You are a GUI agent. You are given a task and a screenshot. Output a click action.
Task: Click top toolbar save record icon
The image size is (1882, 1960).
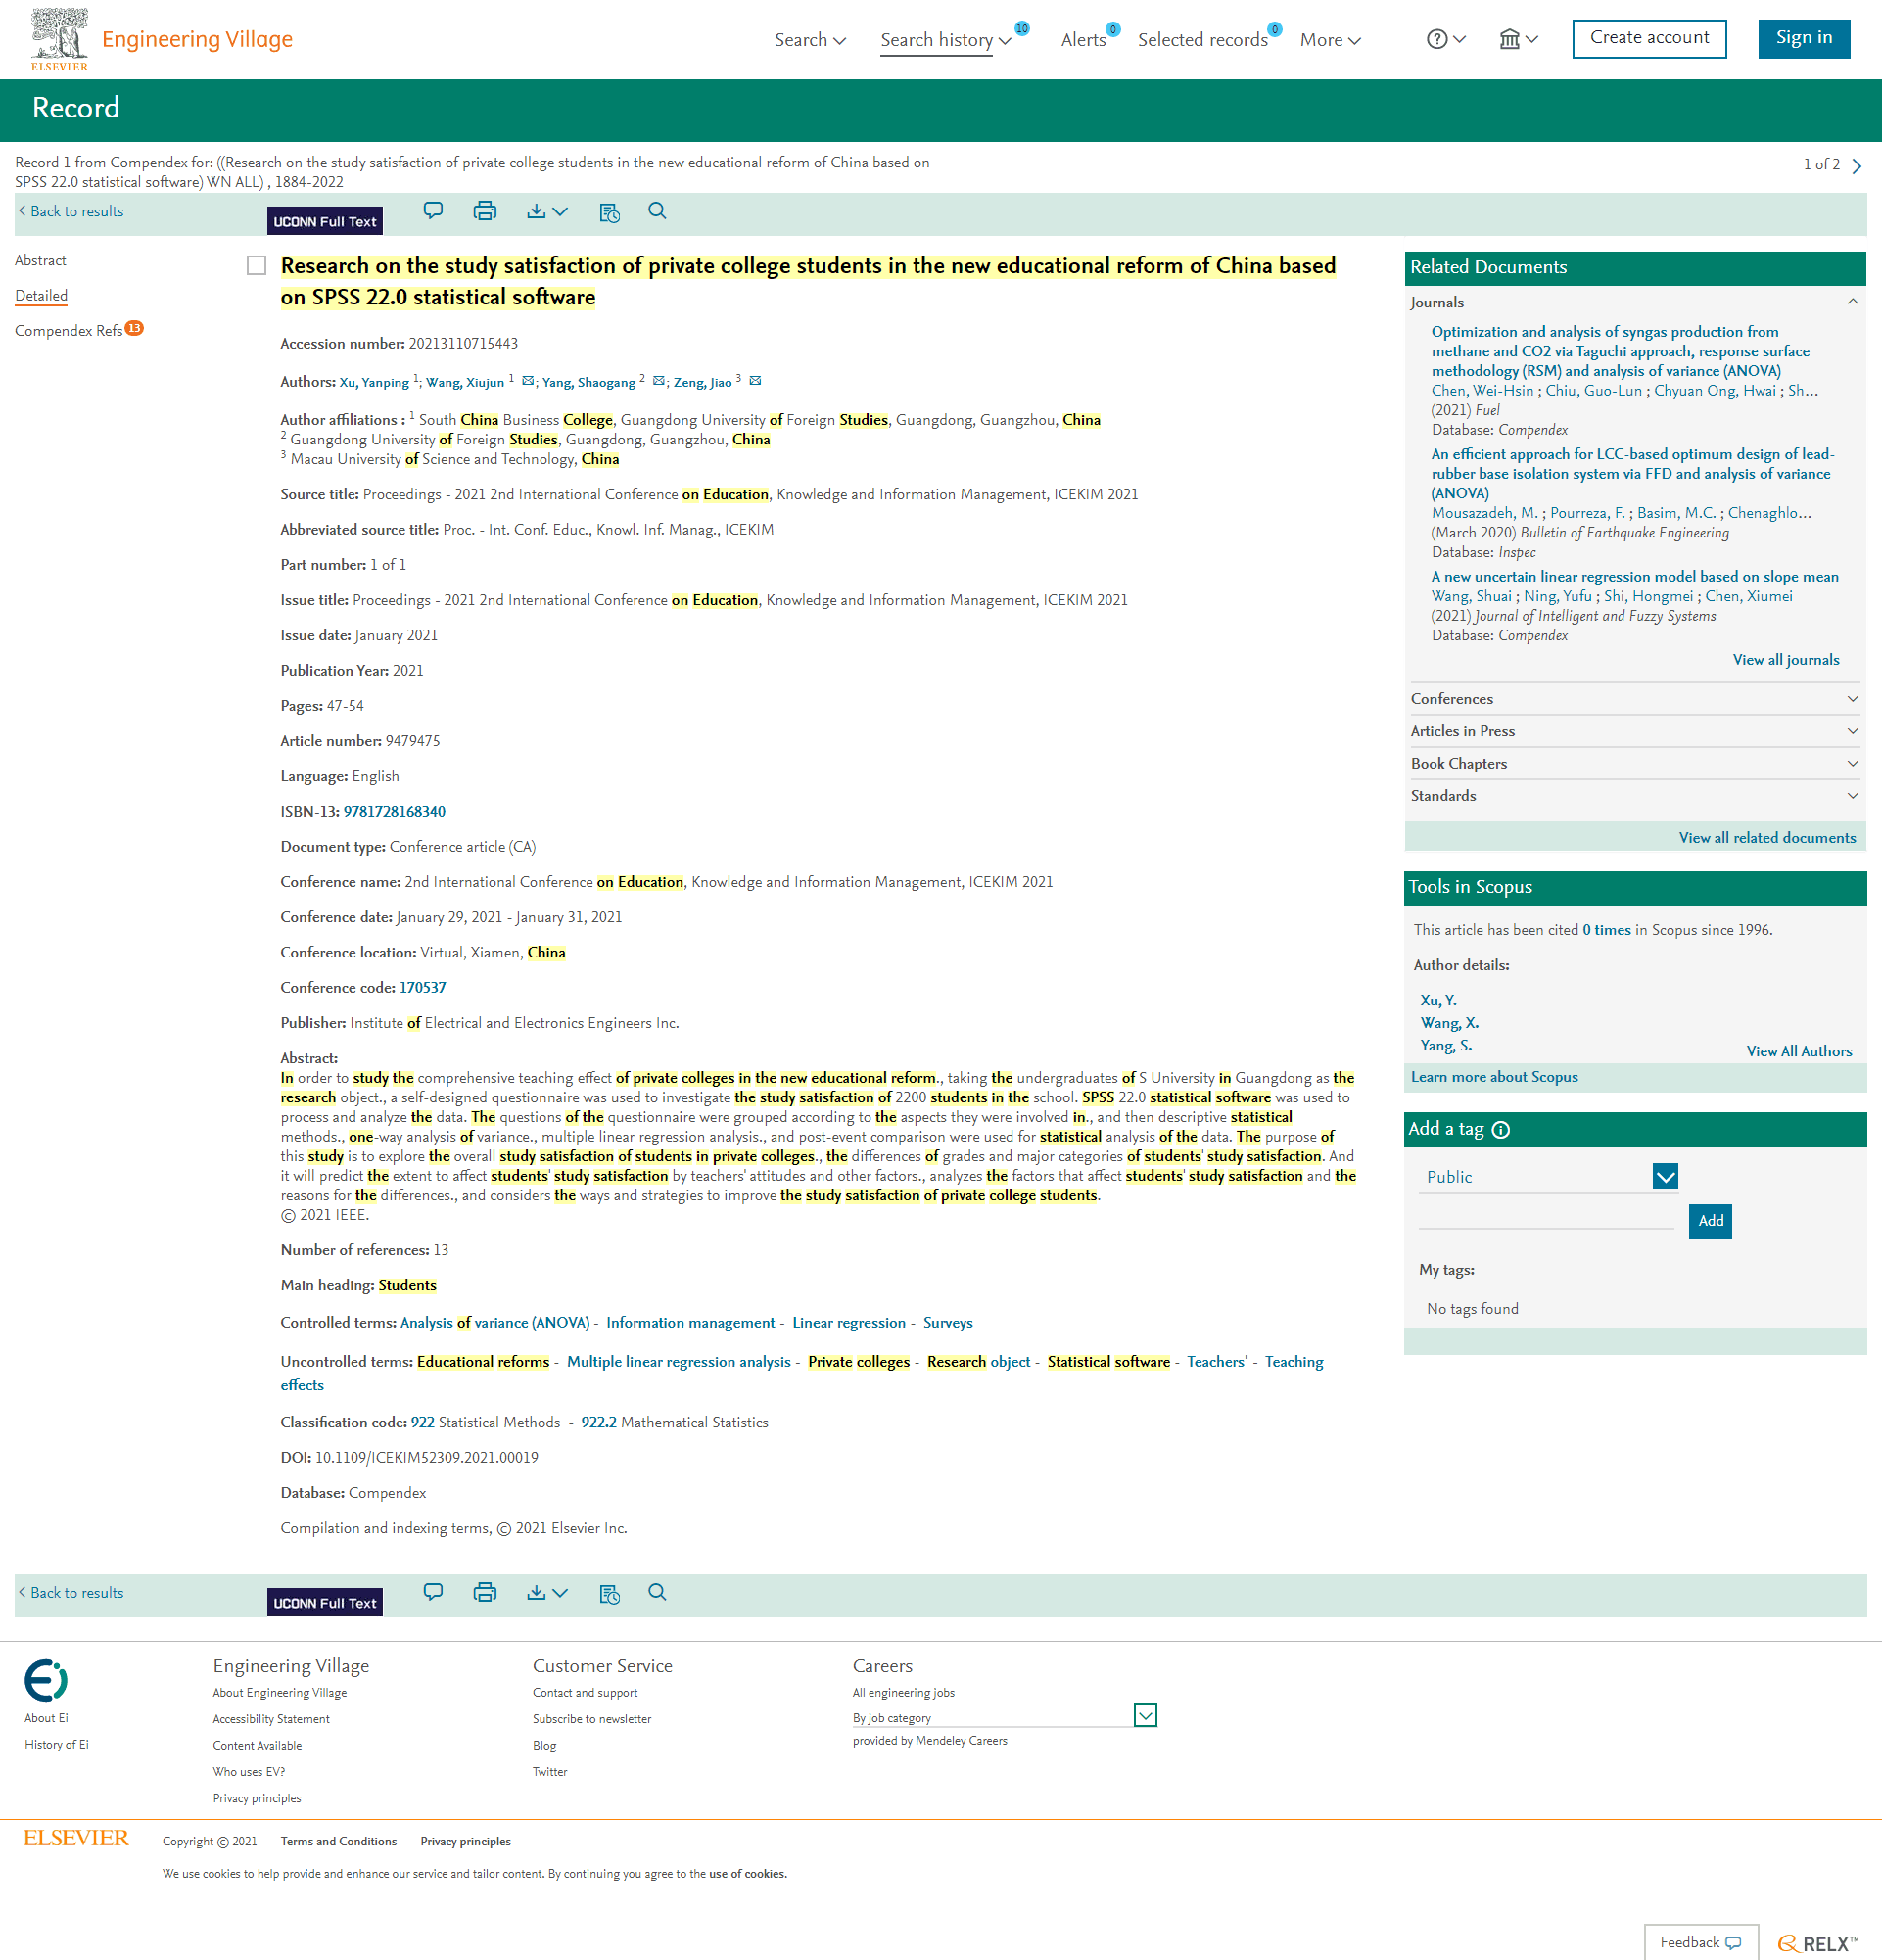tap(610, 212)
